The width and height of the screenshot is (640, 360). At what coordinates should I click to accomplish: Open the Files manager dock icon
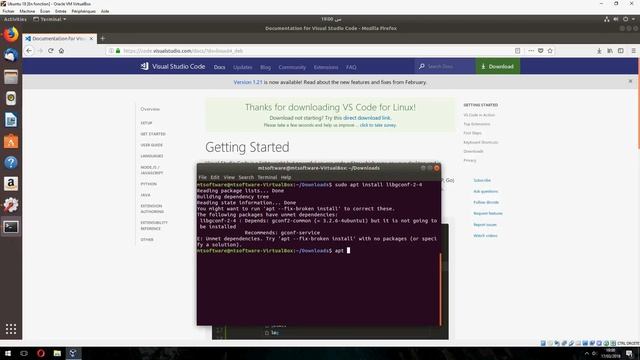(11, 77)
